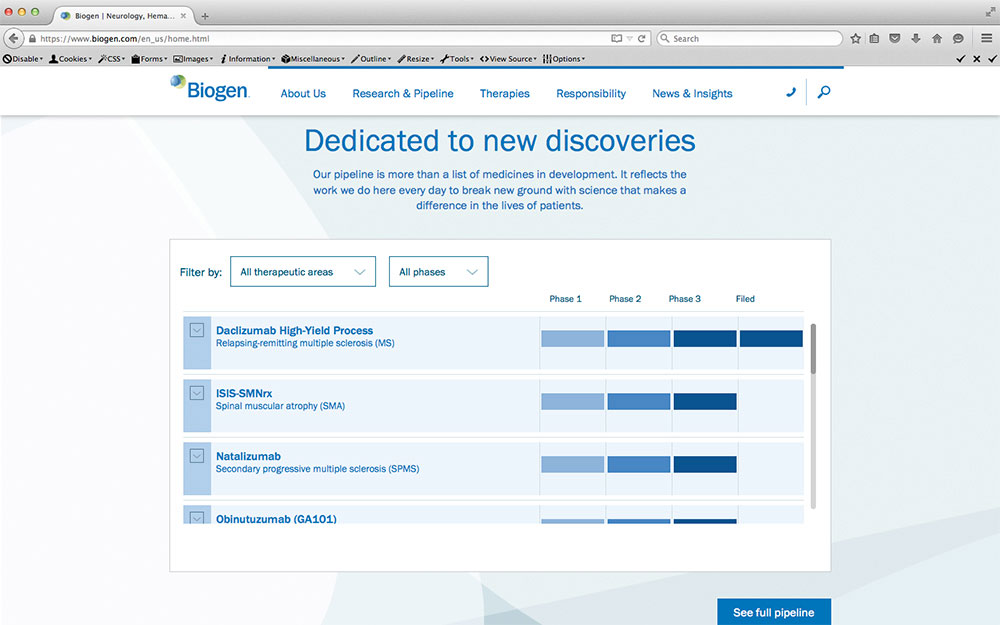Click the See full pipeline button
Viewport: 1000px width, 625px height.
(774, 612)
